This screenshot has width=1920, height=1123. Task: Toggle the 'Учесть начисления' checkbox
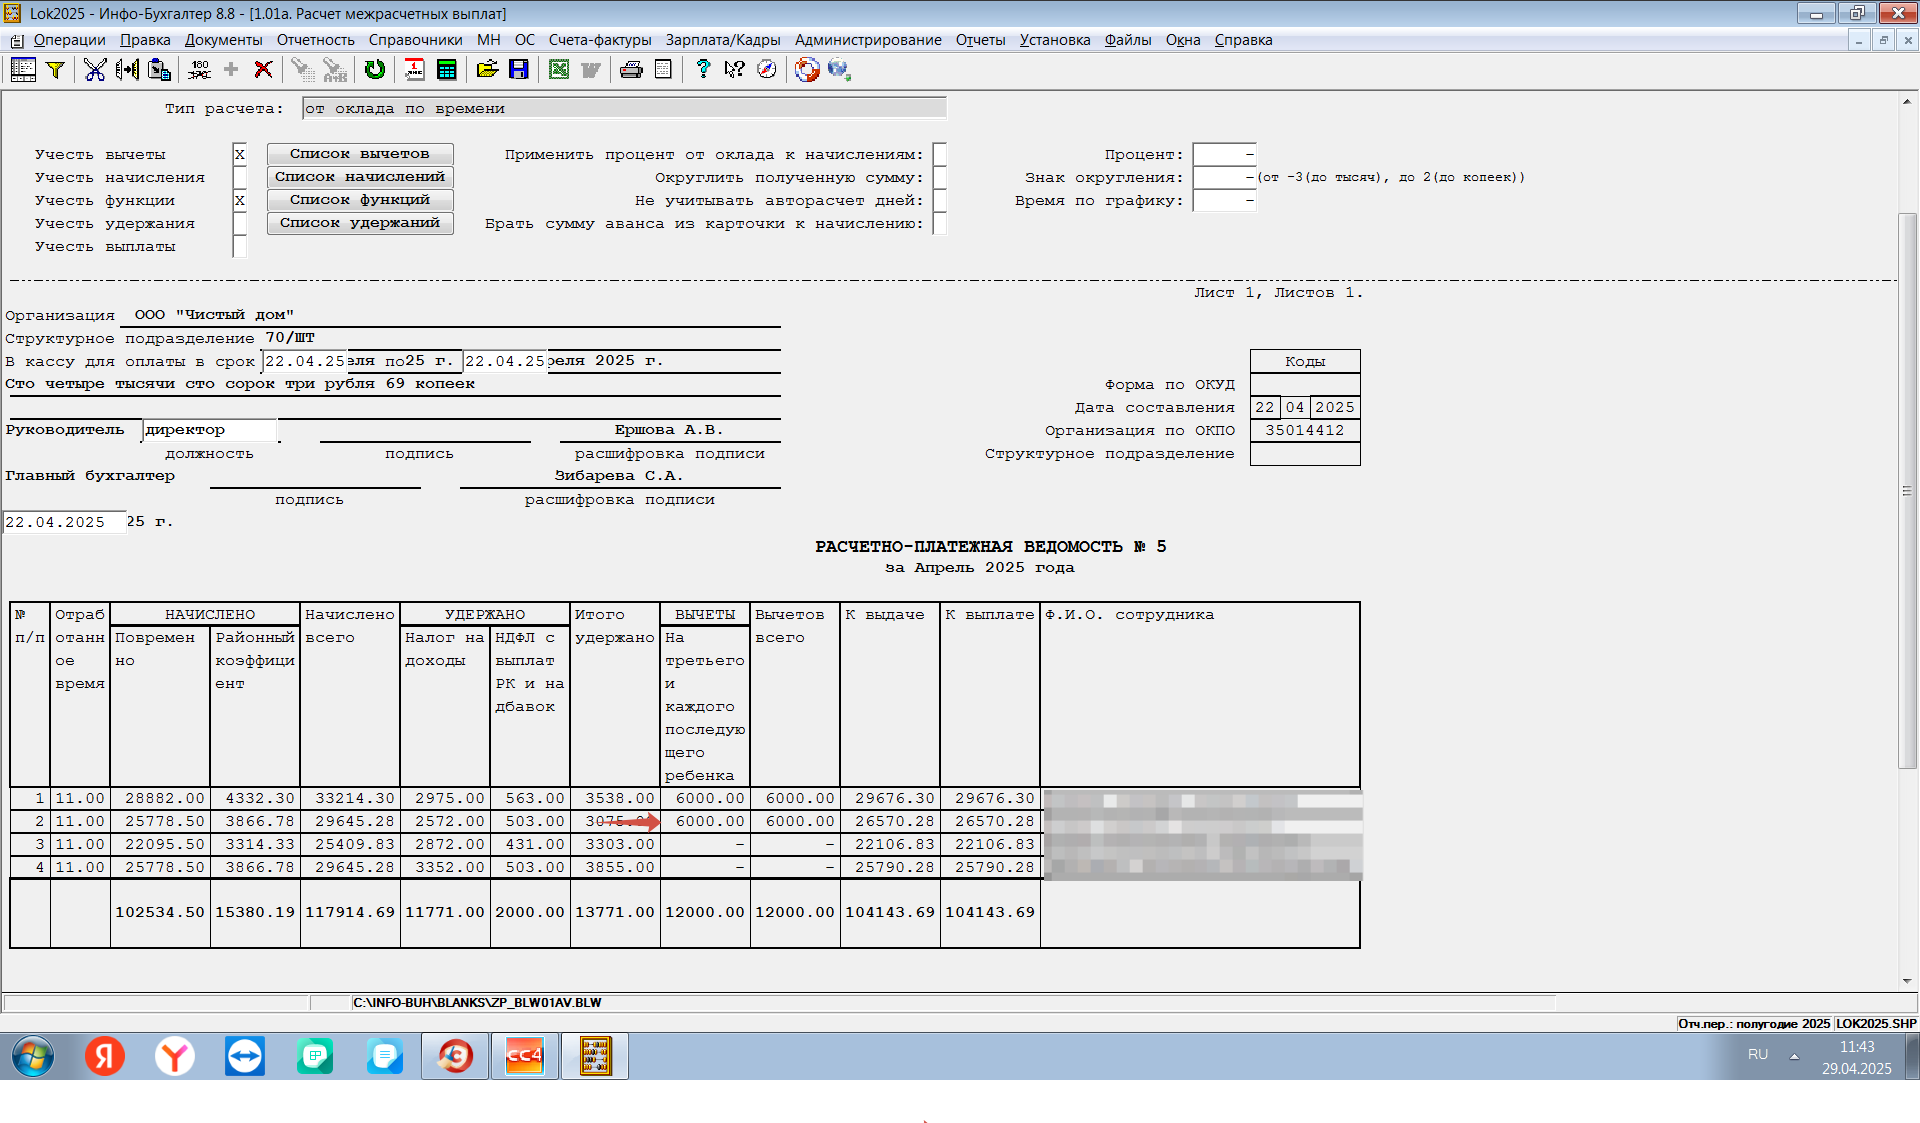pyautogui.click(x=240, y=177)
